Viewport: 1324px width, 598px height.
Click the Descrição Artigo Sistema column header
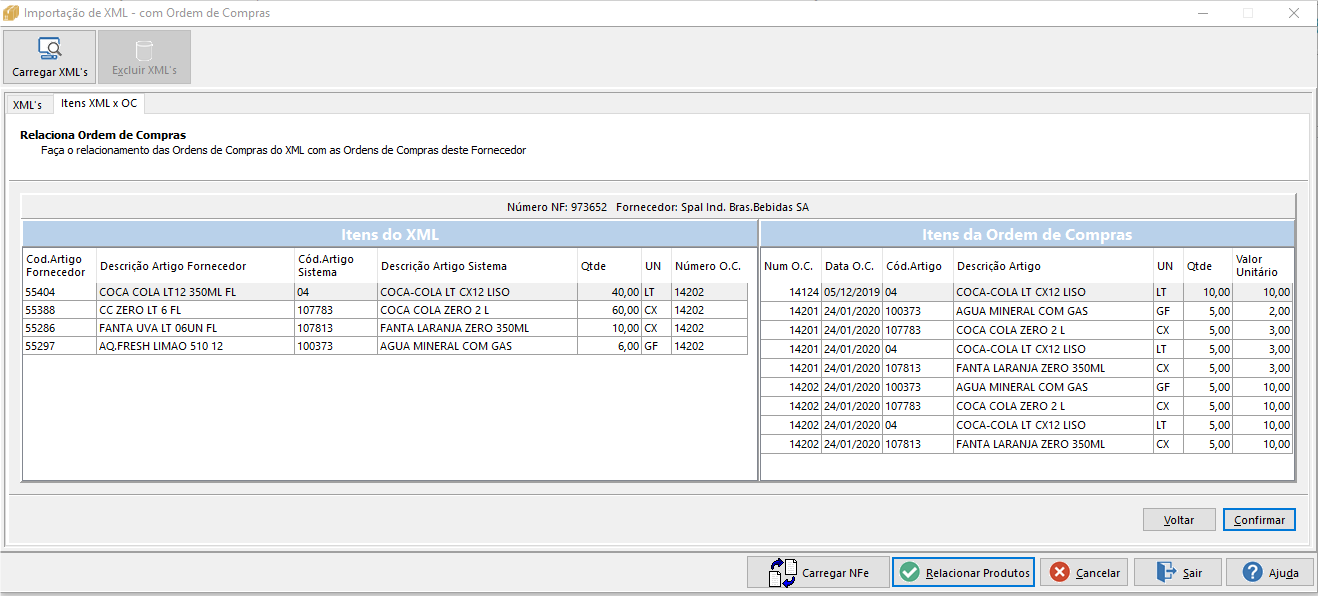(477, 265)
